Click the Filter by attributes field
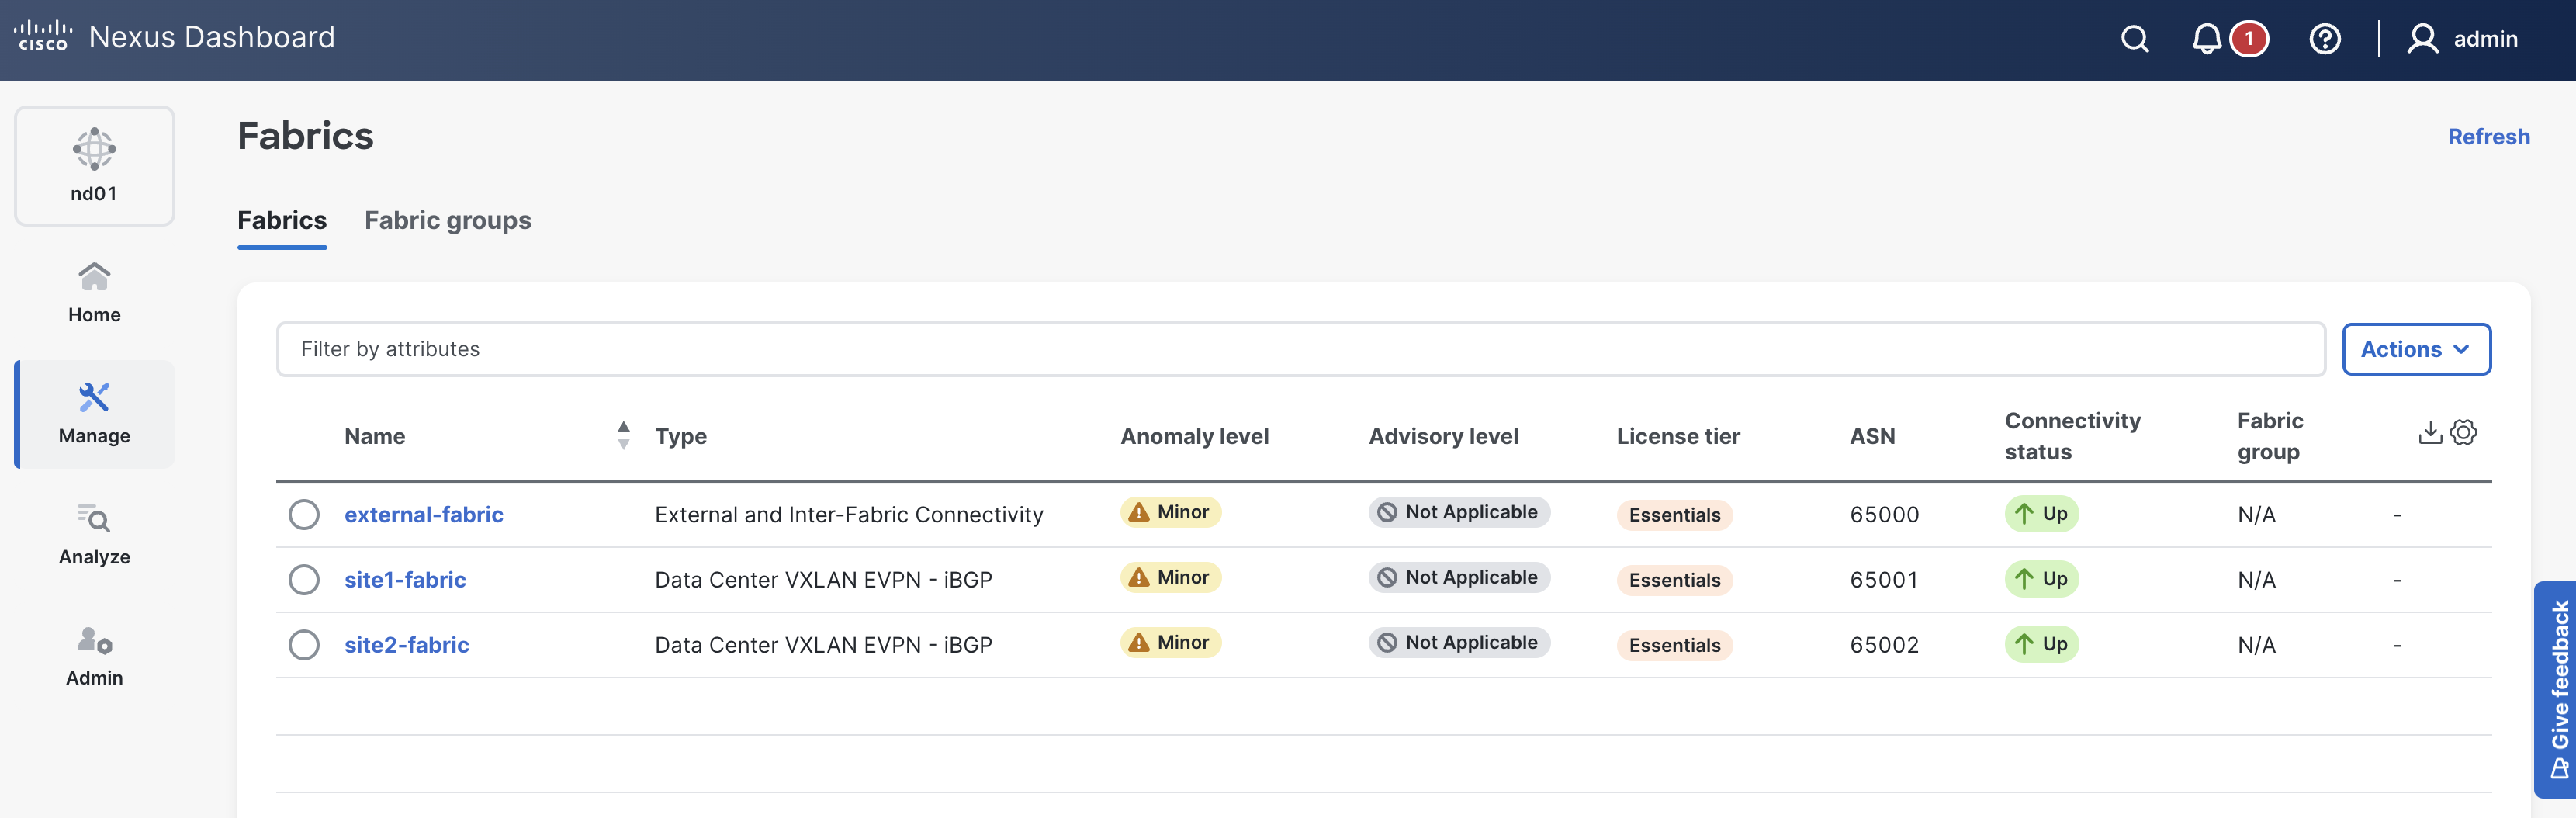The width and height of the screenshot is (2576, 818). point(1300,349)
